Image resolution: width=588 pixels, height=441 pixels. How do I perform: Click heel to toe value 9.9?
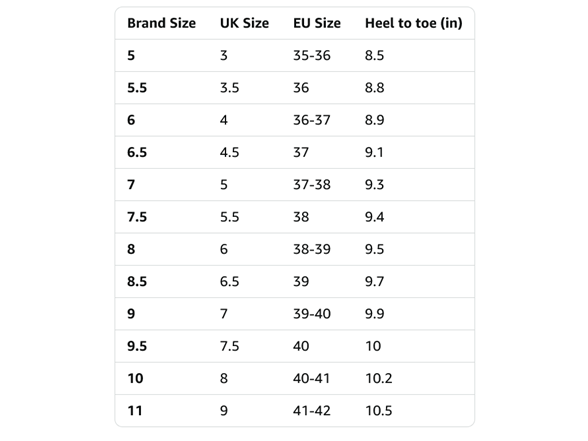tap(374, 314)
